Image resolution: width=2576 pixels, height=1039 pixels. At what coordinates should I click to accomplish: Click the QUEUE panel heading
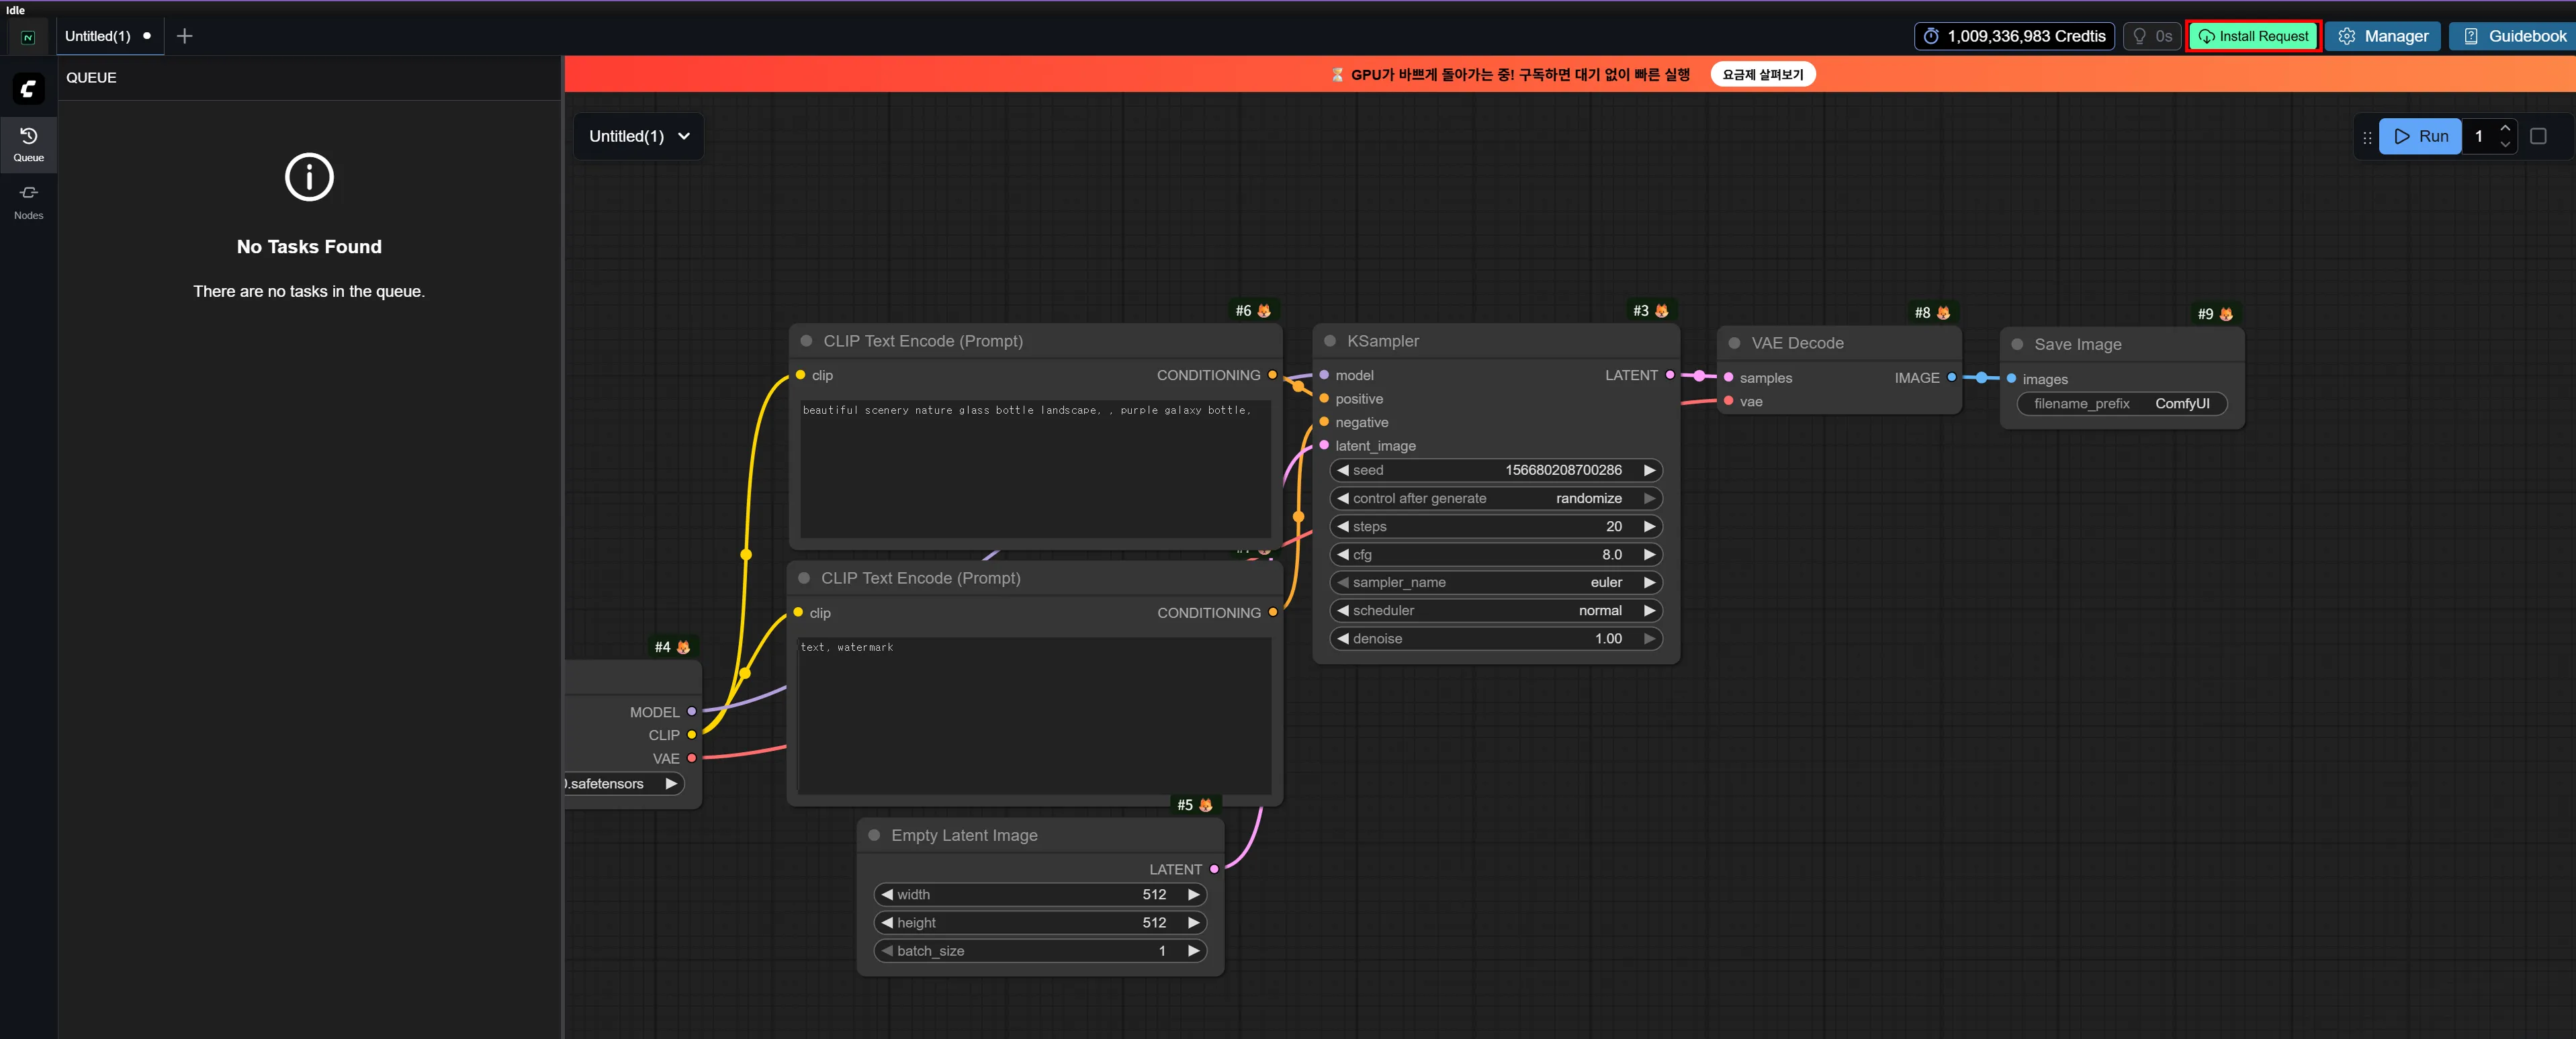pyautogui.click(x=91, y=77)
